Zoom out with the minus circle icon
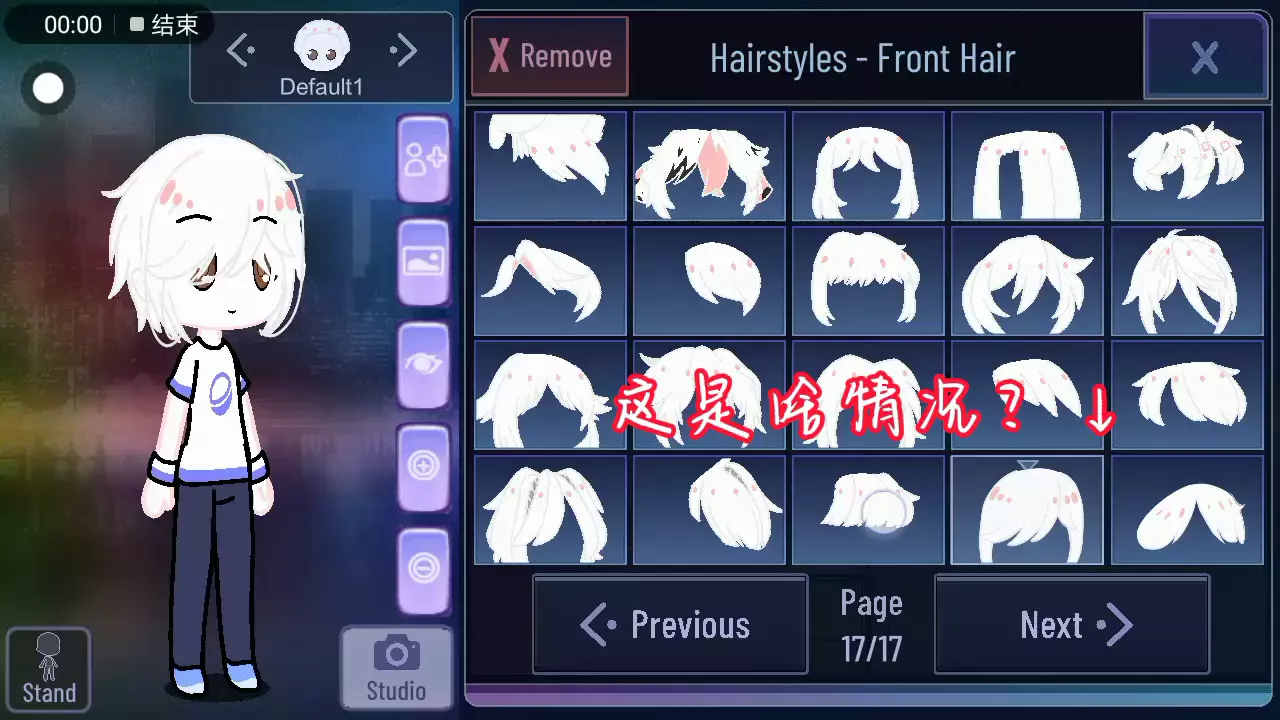Screen dimensions: 1280x720 424,570
